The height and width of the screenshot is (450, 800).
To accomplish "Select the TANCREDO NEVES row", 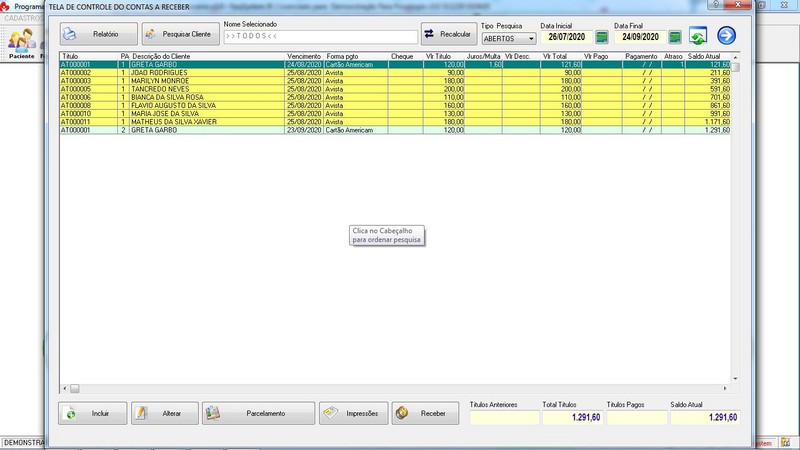I will coord(160,88).
